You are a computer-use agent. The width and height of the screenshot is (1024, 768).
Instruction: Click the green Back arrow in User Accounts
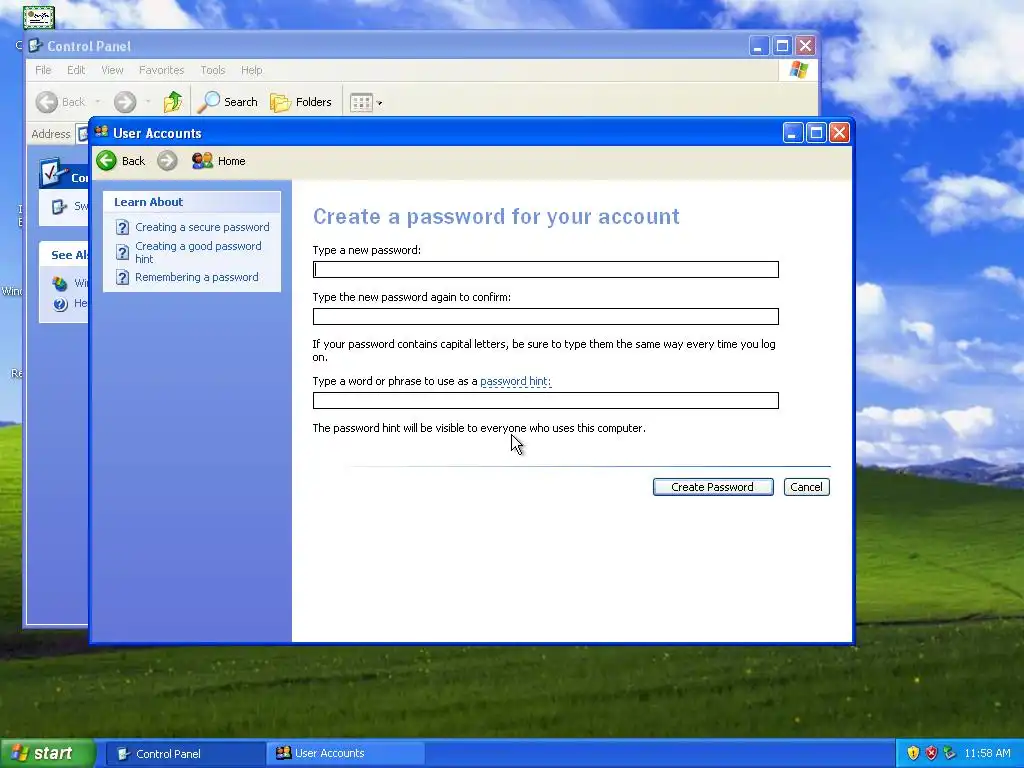pyautogui.click(x=106, y=161)
